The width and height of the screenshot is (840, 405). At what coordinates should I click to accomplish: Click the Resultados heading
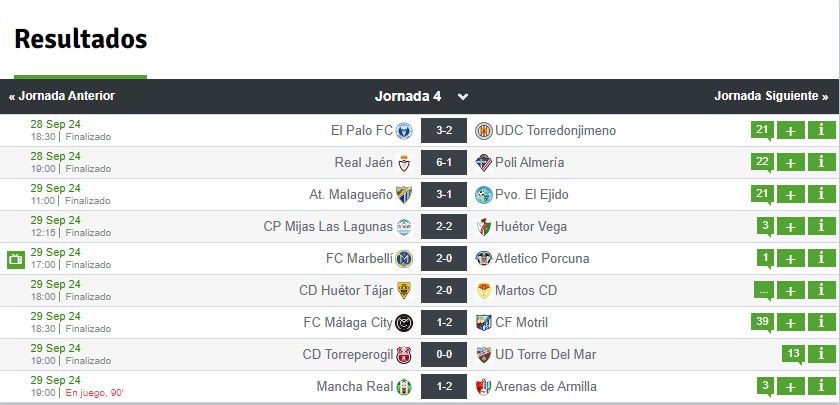pyautogui.click(x=81, y=39)
